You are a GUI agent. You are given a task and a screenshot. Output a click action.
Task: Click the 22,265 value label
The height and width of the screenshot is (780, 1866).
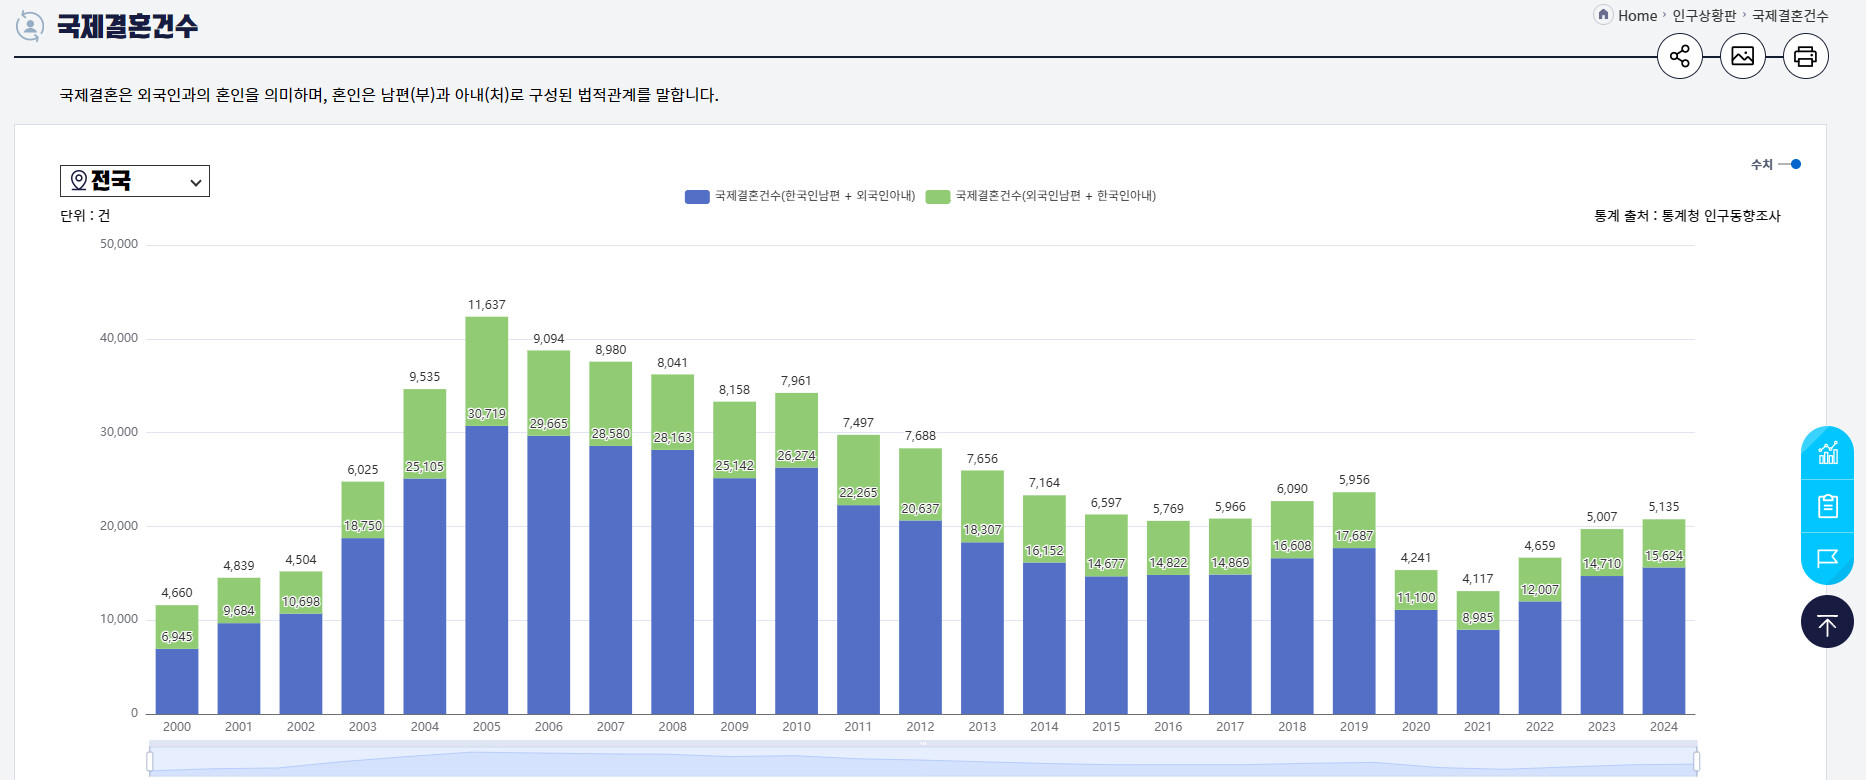(x=859, y=493)
